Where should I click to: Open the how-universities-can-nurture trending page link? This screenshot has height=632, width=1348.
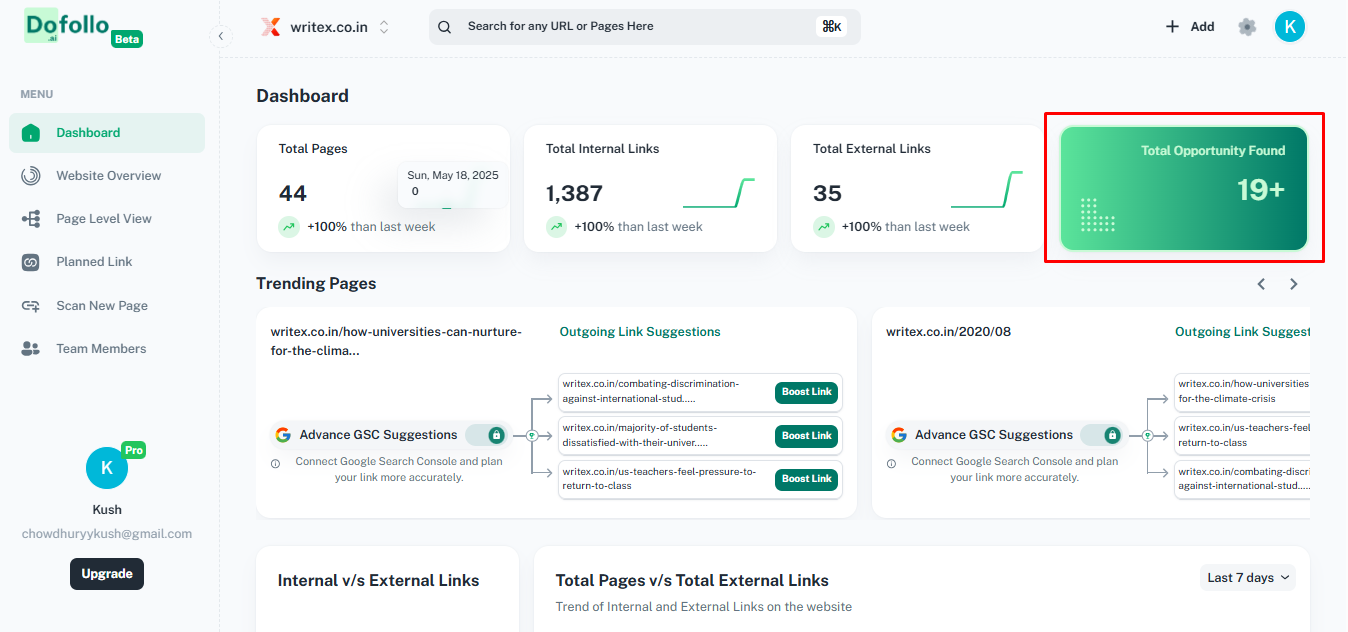(x=396, y=341)
